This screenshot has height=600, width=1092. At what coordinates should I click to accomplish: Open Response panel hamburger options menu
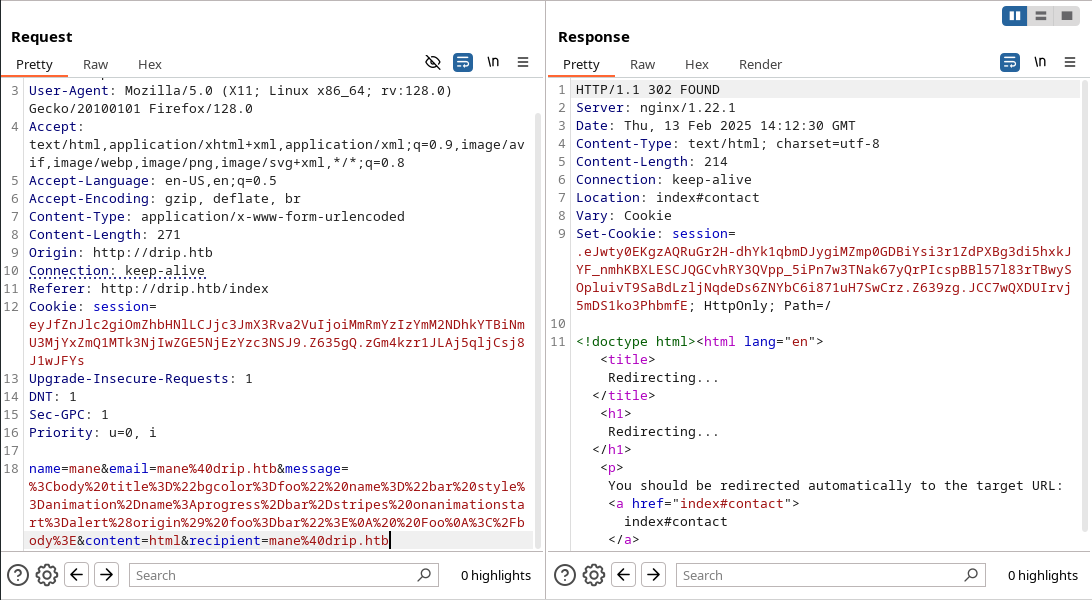(x=1070, y=62)
